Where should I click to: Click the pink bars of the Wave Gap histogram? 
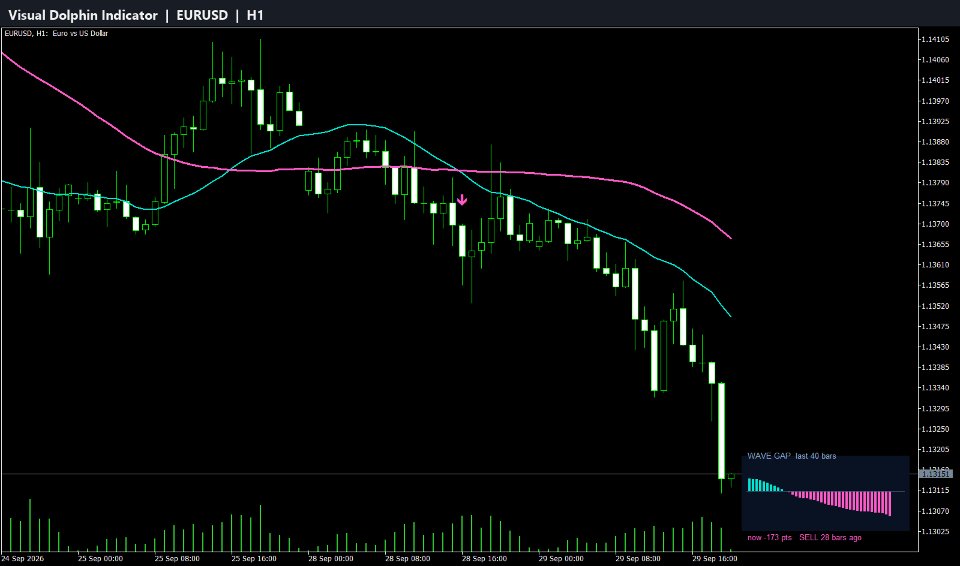[x=841, y=502]
